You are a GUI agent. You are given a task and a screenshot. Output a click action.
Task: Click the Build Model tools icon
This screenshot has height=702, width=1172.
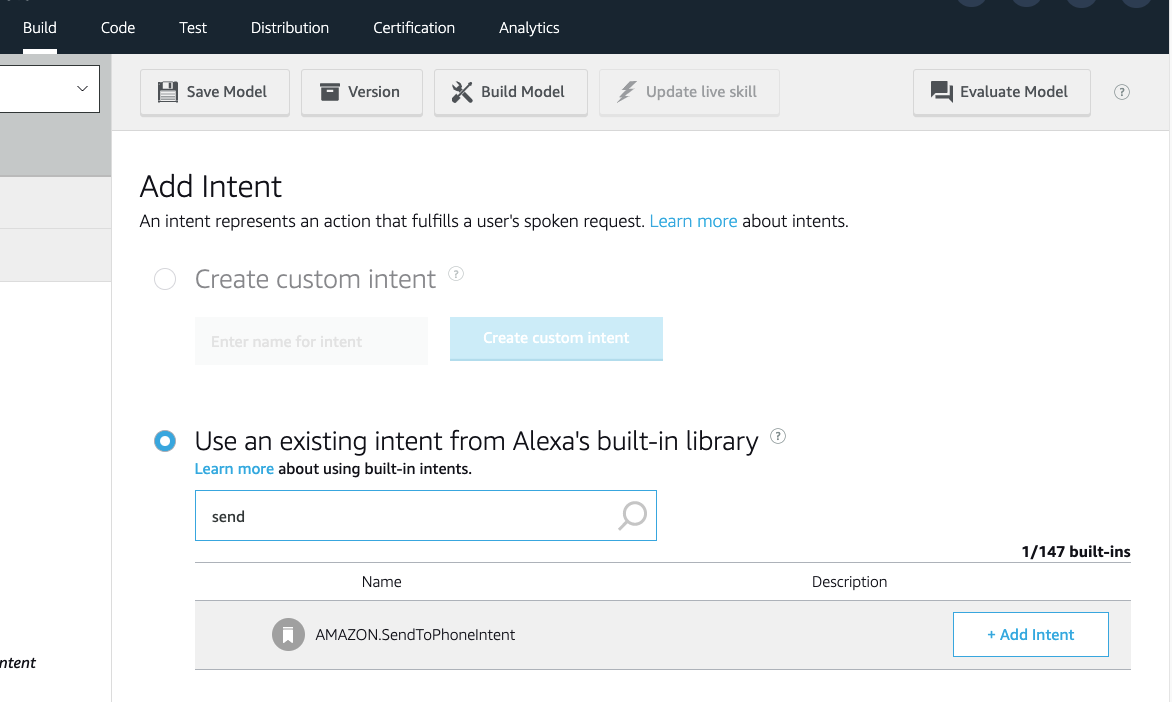click(461, 92)
